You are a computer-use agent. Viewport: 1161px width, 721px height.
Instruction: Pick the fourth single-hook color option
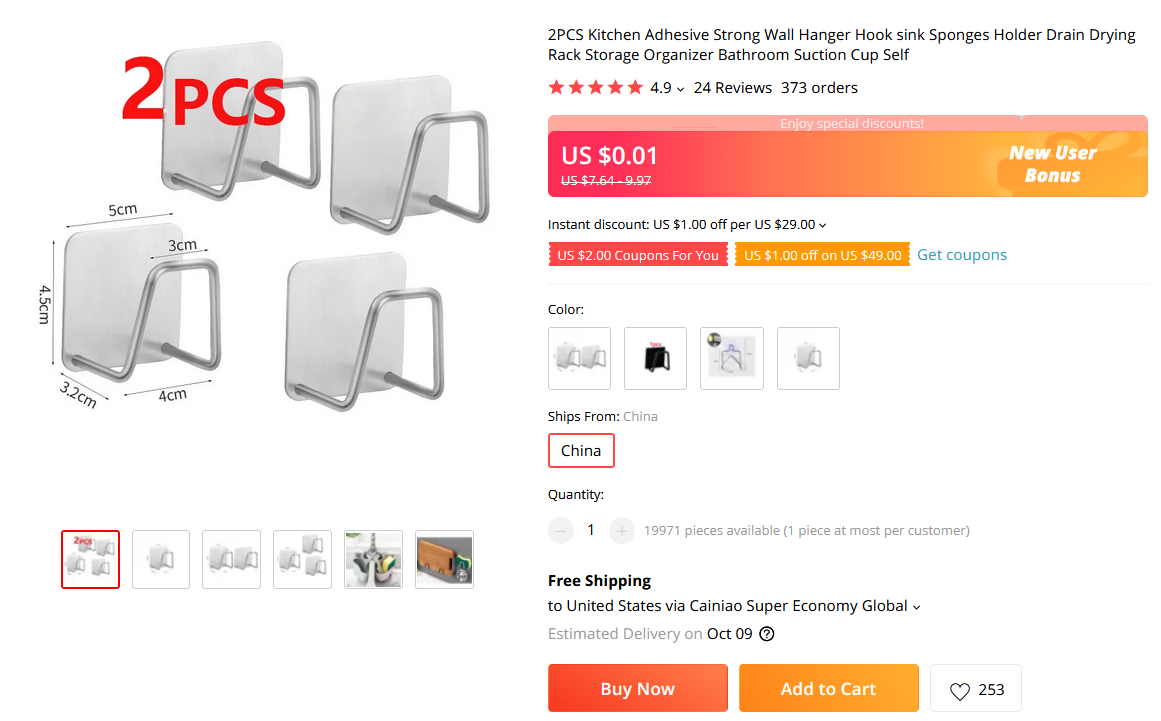point(808,358)
